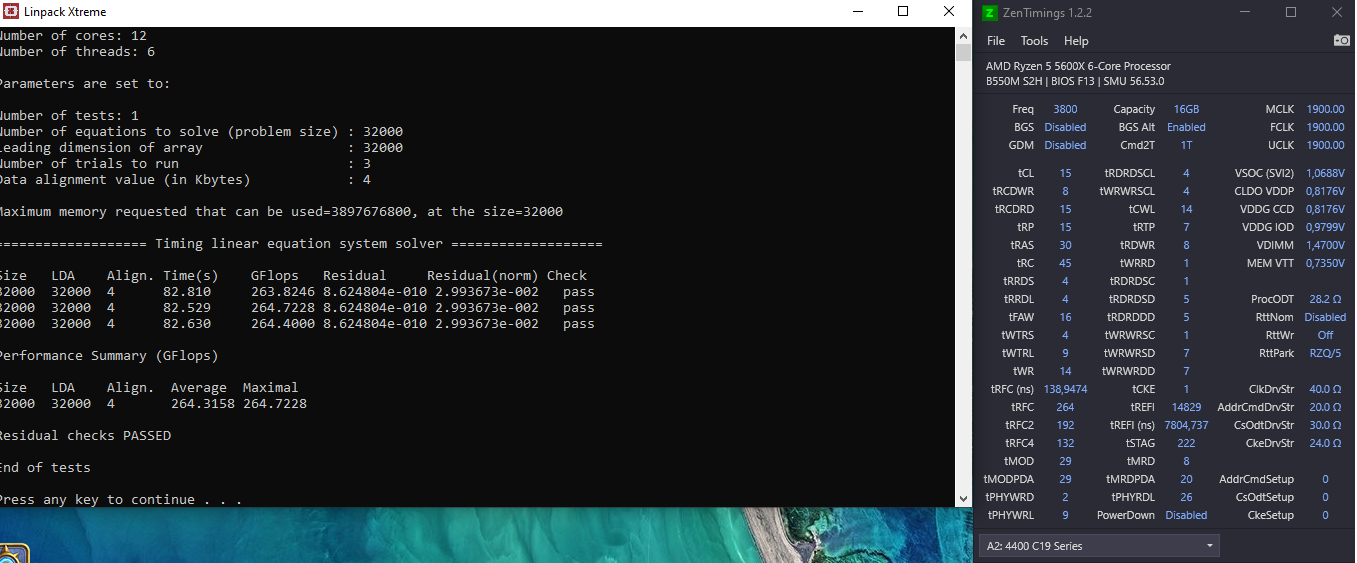Minimize the Linpack Xtreme window
Viewport: 1357px width, 563px height.
858,12
